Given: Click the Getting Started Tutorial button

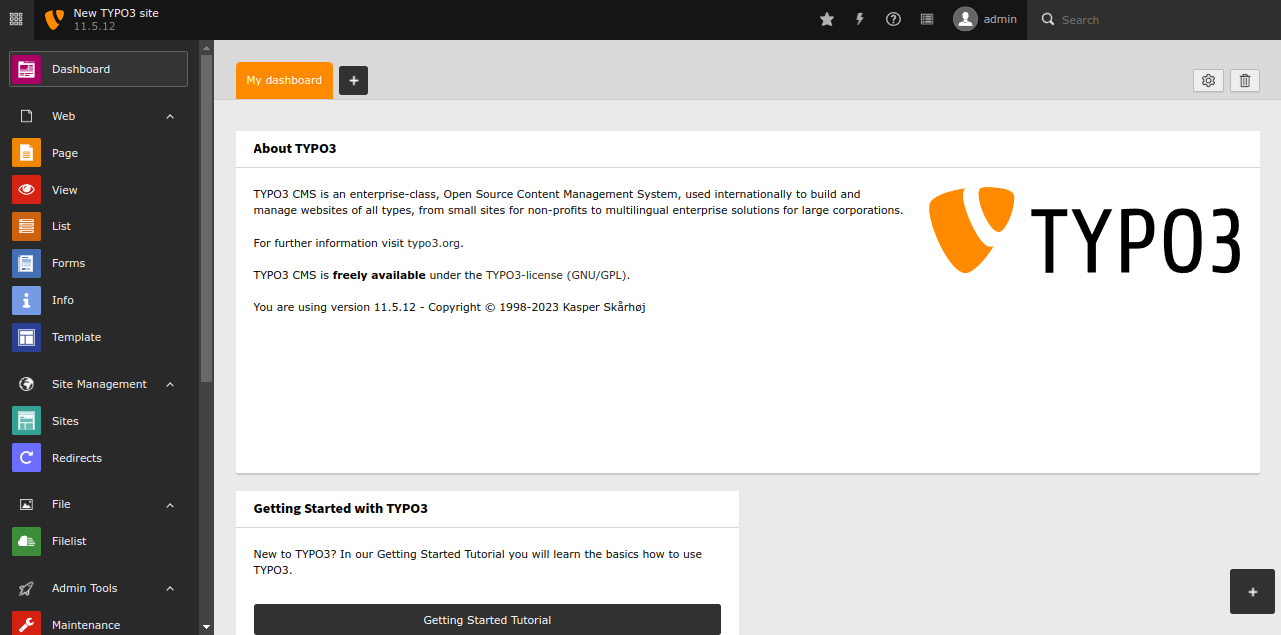Looking at the screenshot, I should tap(487, 620).
